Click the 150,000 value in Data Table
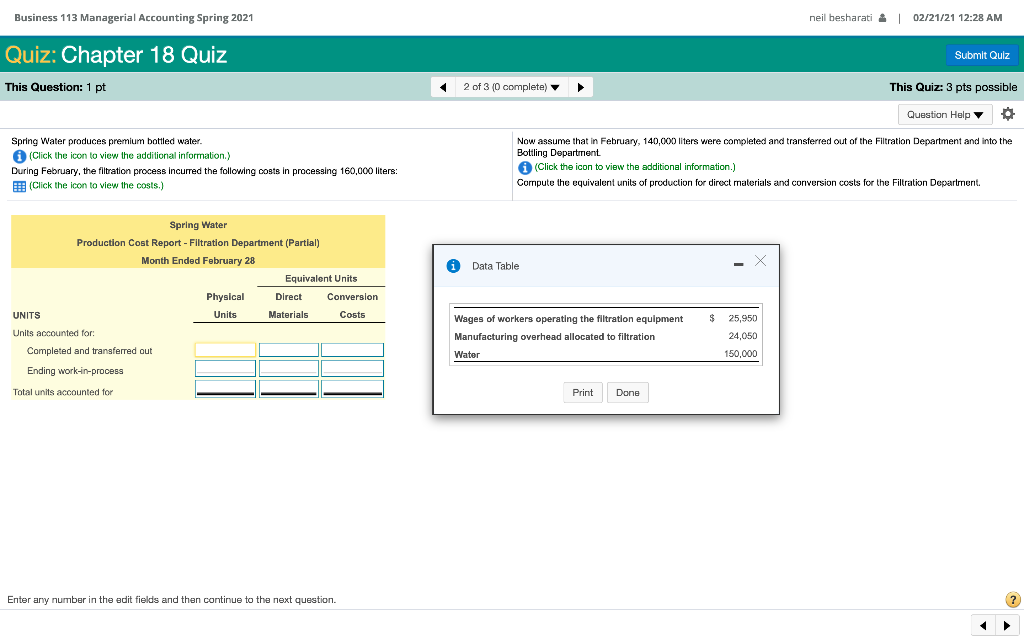The height and width of the screenshot is (640, 1024). (741, 353)
